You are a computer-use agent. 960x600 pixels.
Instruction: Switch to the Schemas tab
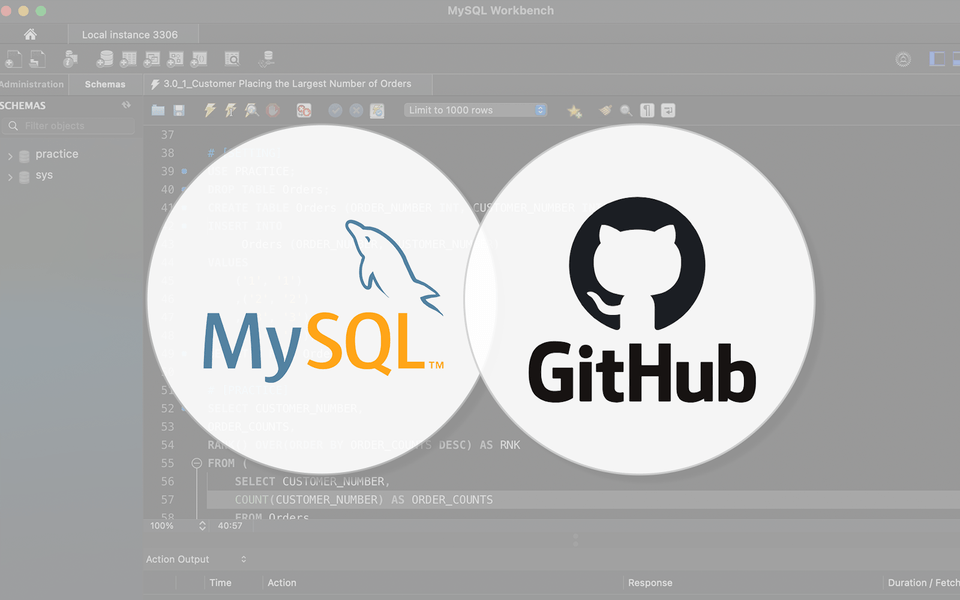pos(105,84)
